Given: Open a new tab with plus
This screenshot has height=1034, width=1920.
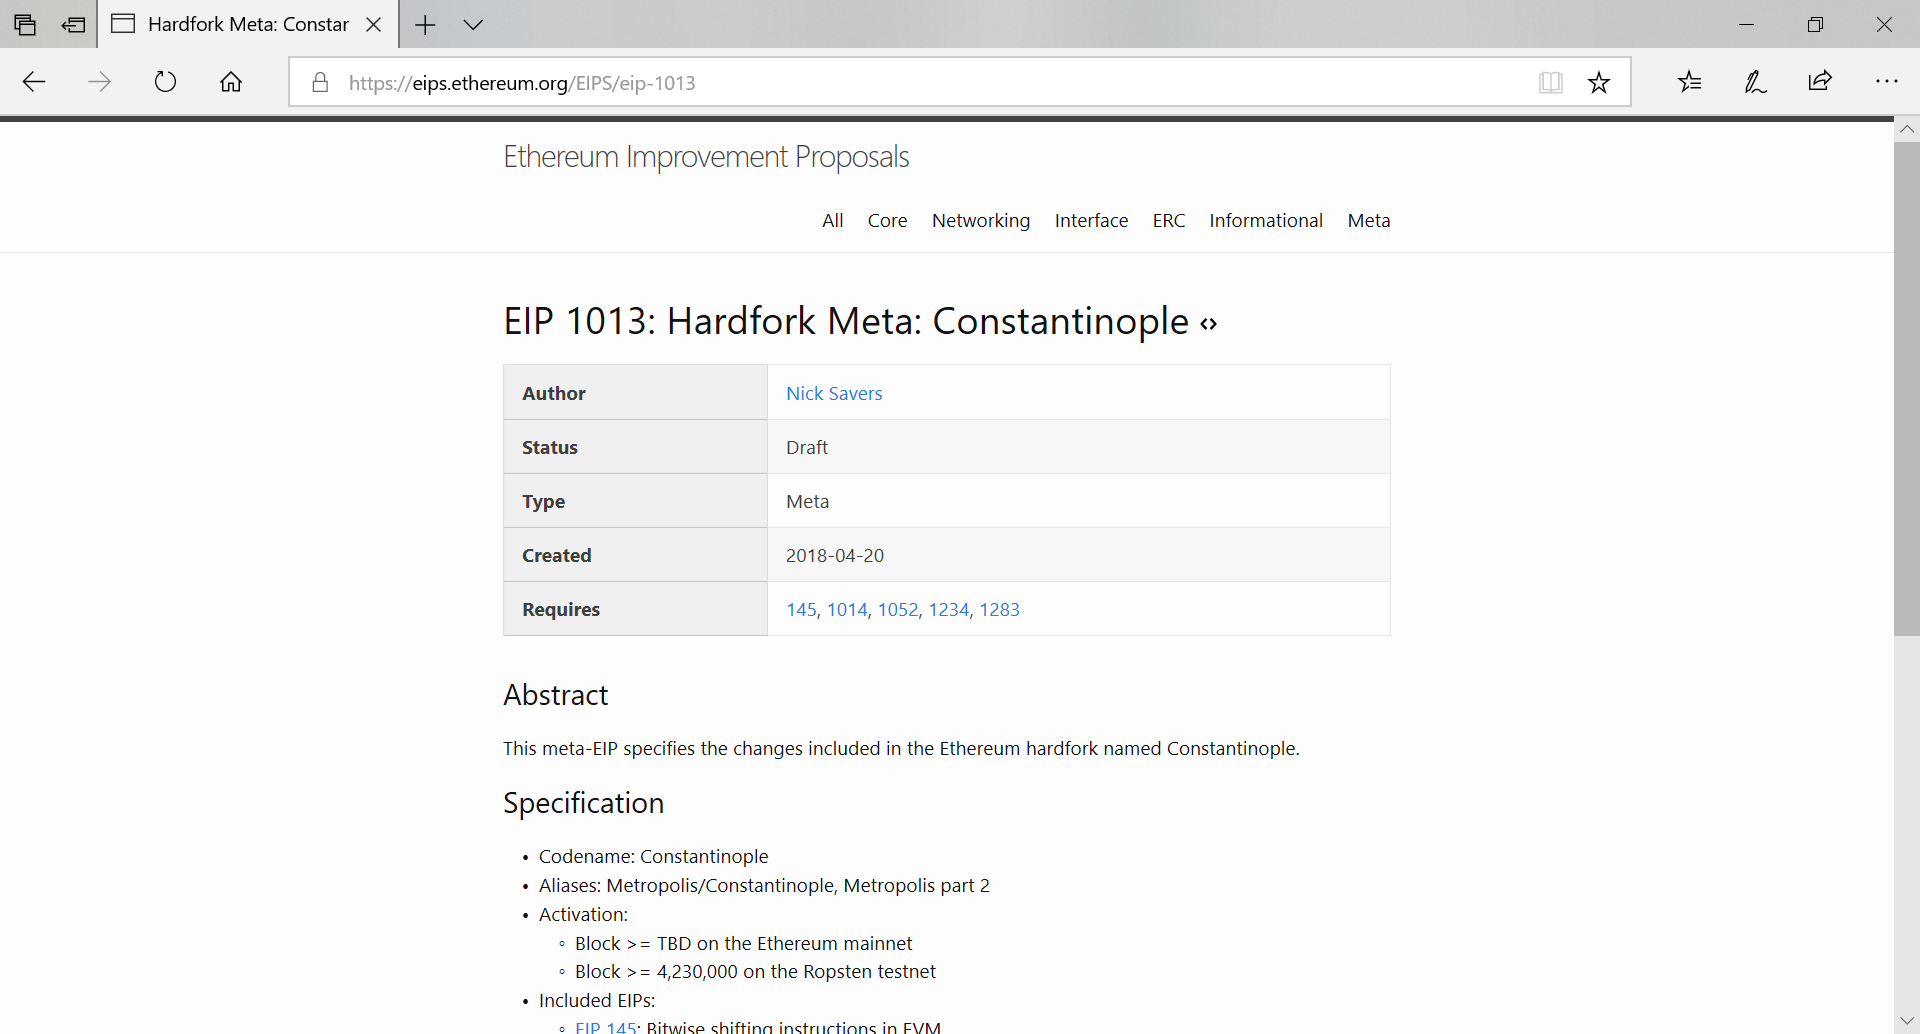Looking at the screenshot, I should 425,24.
